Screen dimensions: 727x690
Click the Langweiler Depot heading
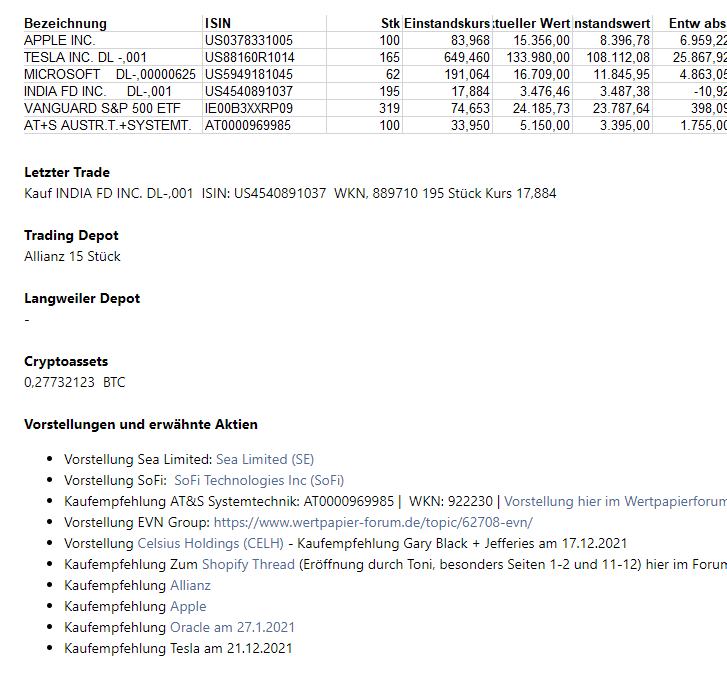[x=82, y=299]
